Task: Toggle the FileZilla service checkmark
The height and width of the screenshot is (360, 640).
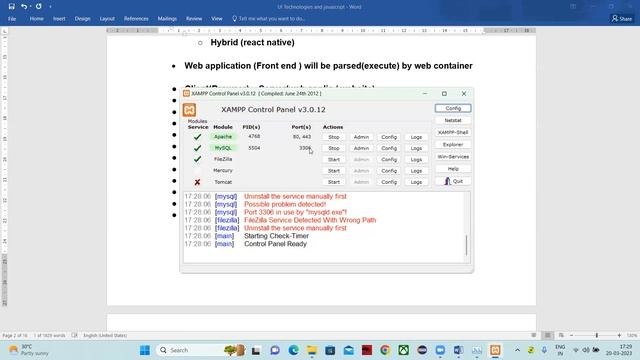Action: click(198, 159)
